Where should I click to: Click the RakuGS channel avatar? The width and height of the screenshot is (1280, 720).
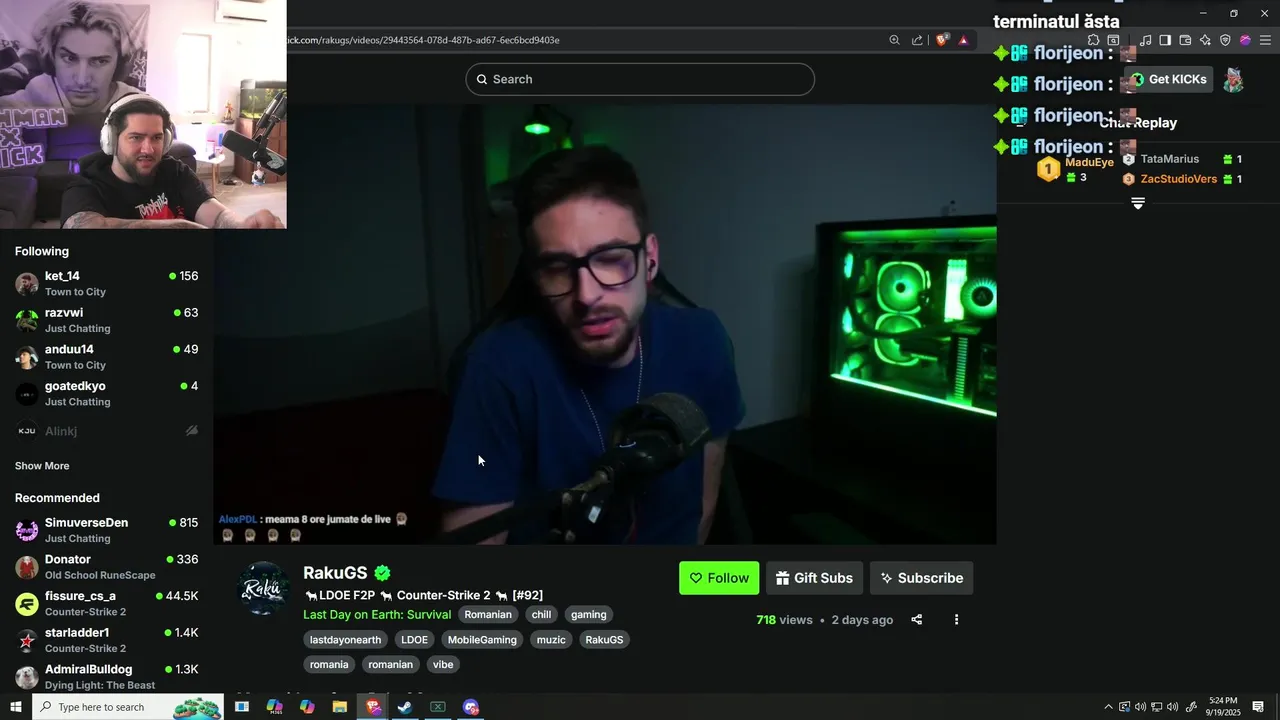coord(265,588)
